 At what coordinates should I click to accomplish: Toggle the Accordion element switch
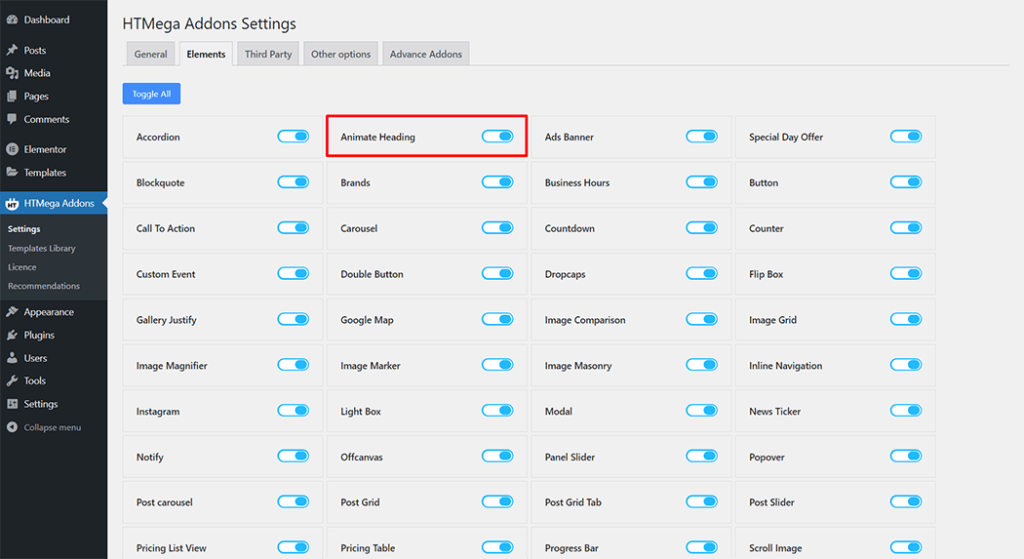coord(293,136)
